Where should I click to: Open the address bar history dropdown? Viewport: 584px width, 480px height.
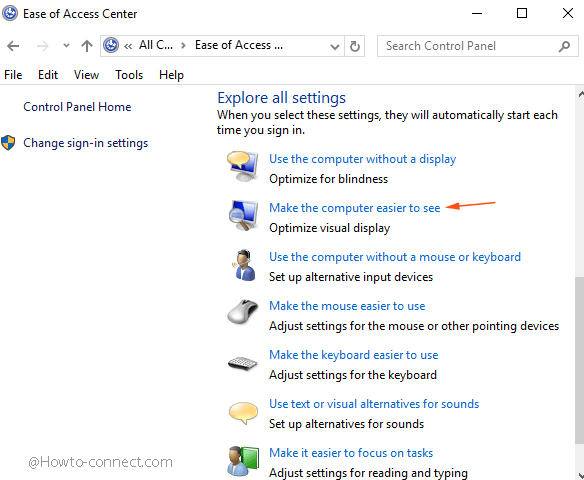point(335,47)
